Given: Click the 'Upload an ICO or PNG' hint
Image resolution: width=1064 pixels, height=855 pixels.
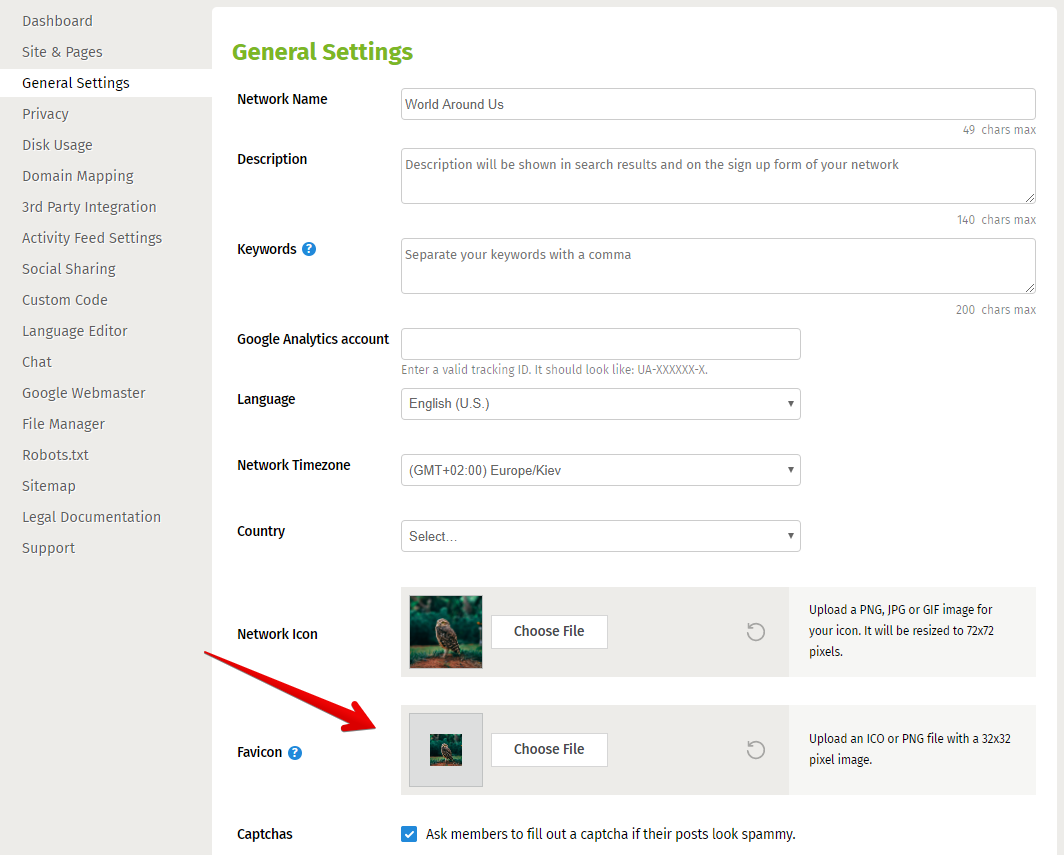Looking at the screenshot, I should click(909, 749).
